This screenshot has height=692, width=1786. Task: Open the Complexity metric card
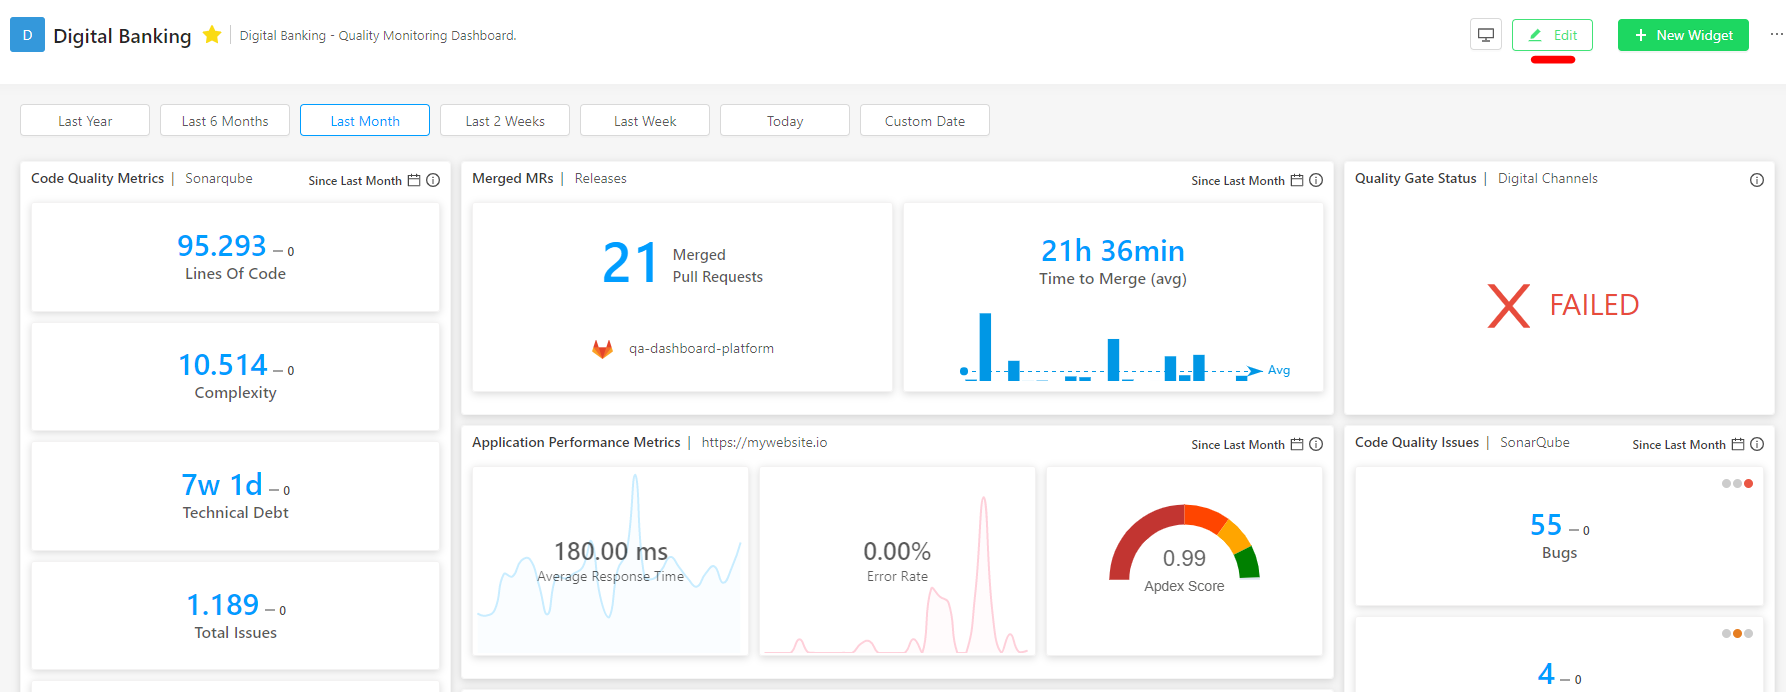point(235,377)
